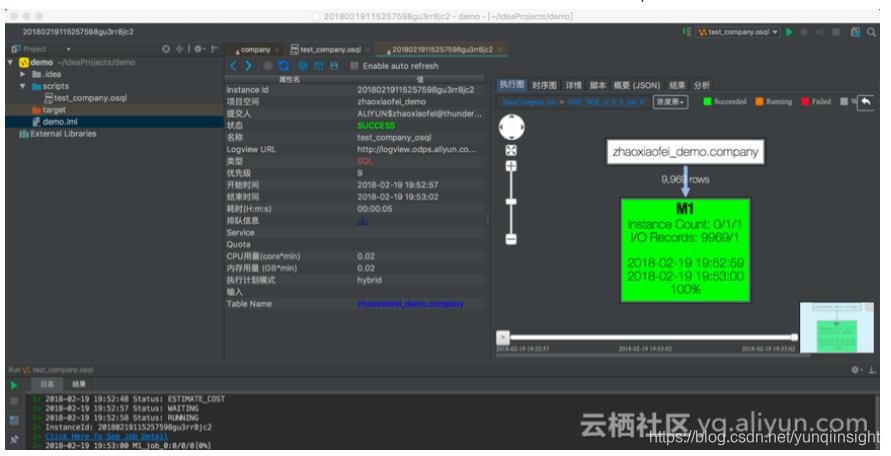Switch to the 结果 tab in Run panel
This screenshot has width=891, height=456.
pos(78,384)
